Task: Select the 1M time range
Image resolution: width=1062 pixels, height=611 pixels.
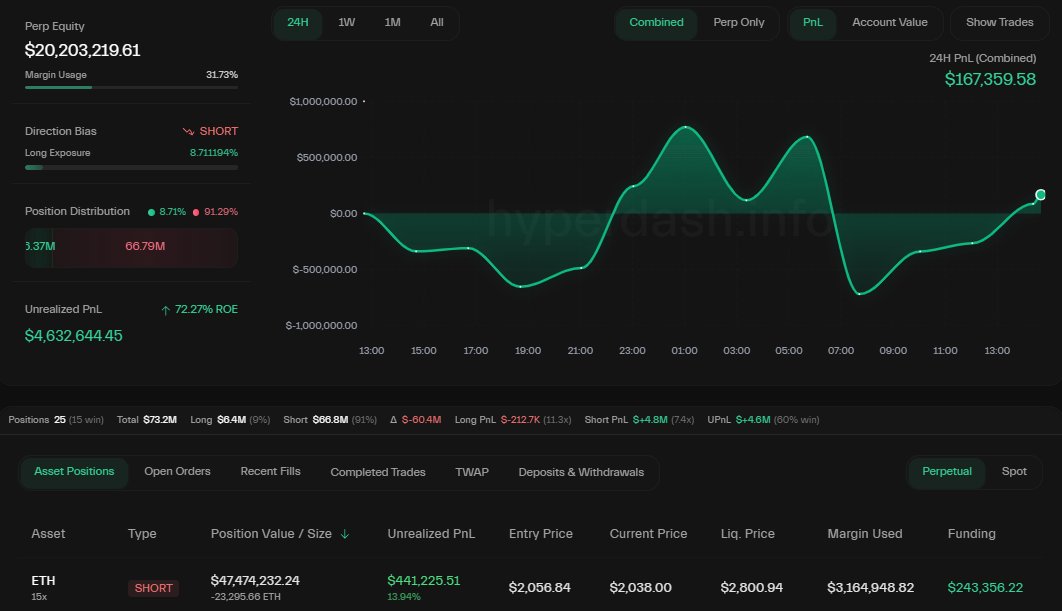Action: click(392, 22)
